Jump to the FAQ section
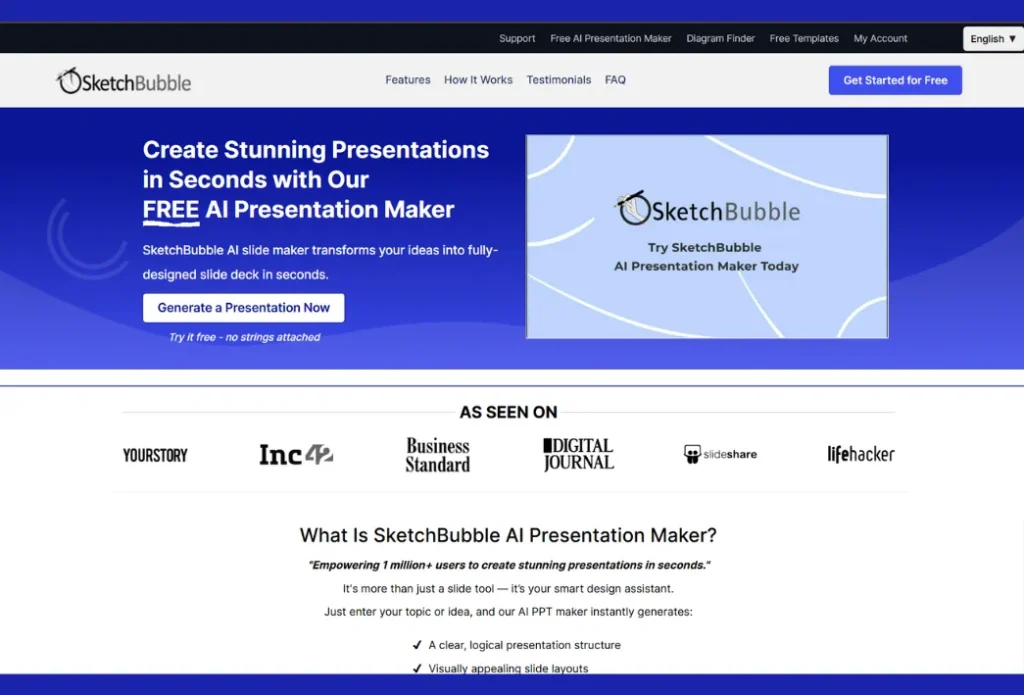Screen dimensions: 1024x695 615,80
